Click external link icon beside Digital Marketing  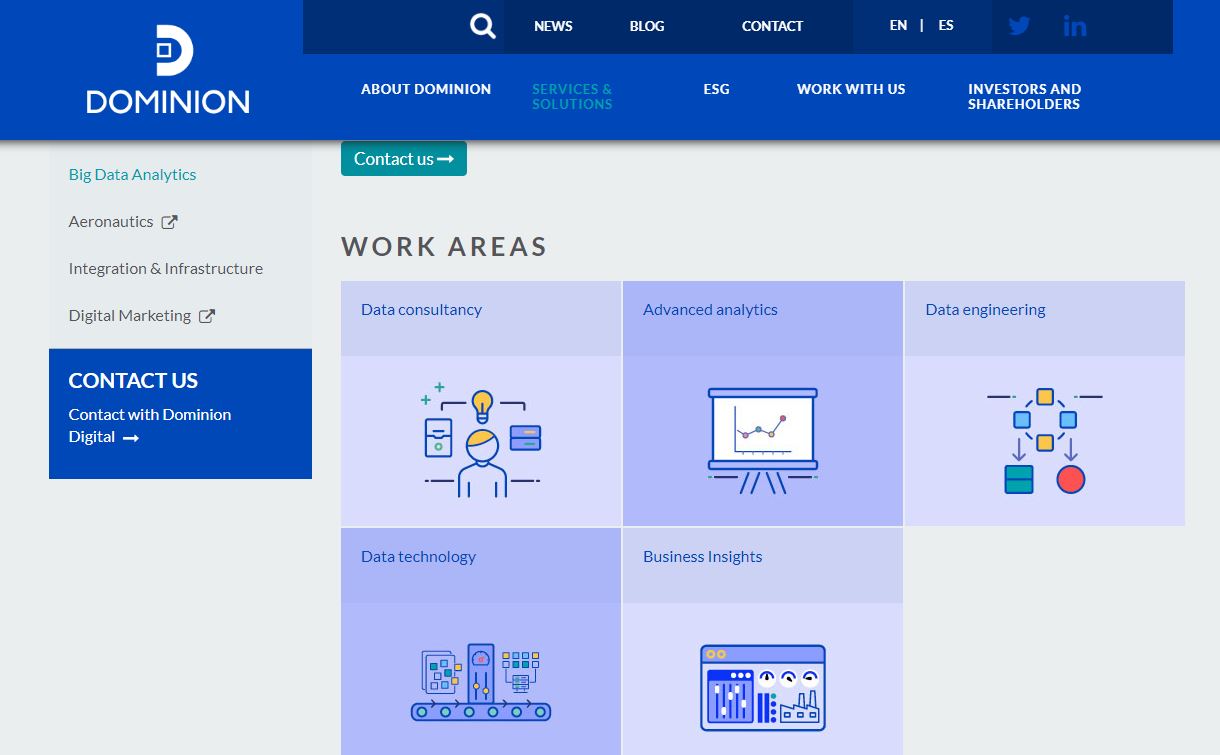[x=207, y=316]
